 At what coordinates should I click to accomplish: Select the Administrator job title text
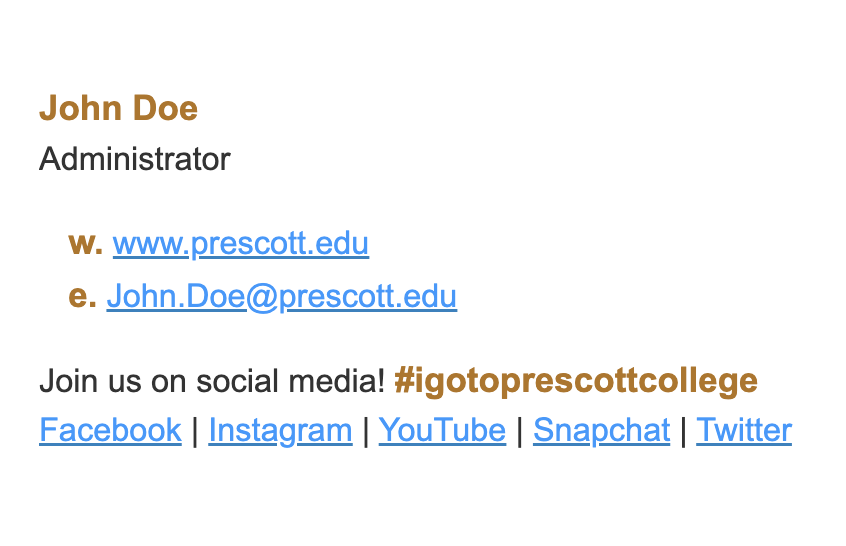point(135,159)
